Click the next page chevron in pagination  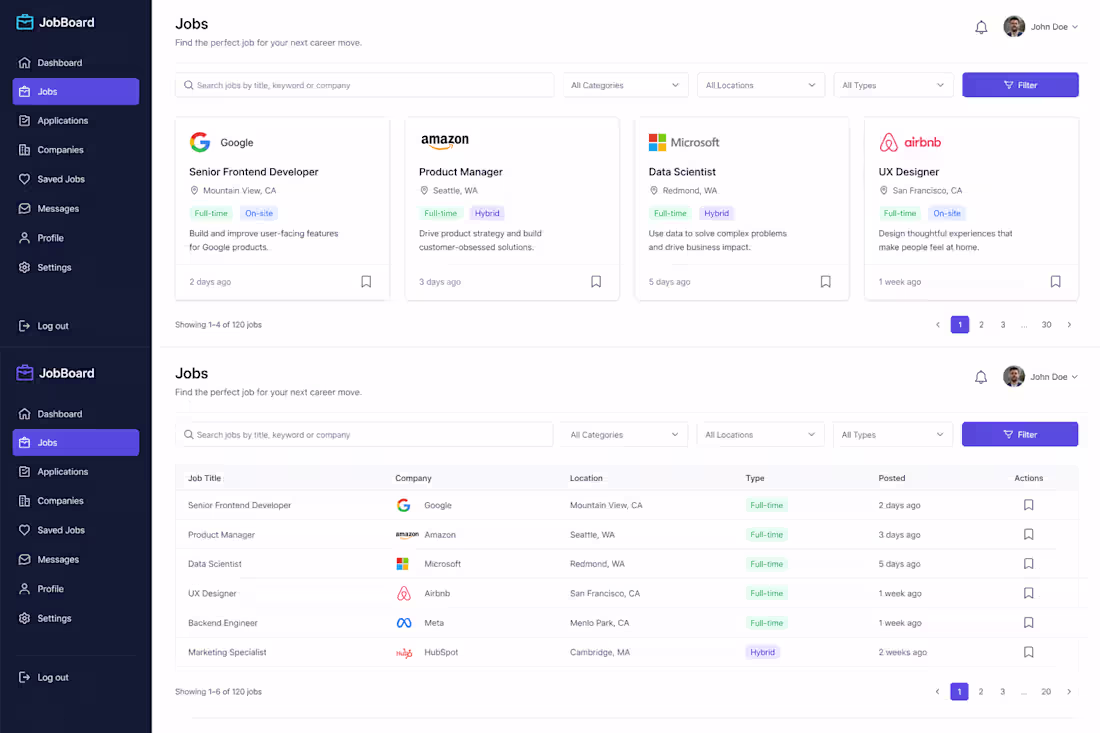(1069, 324)
